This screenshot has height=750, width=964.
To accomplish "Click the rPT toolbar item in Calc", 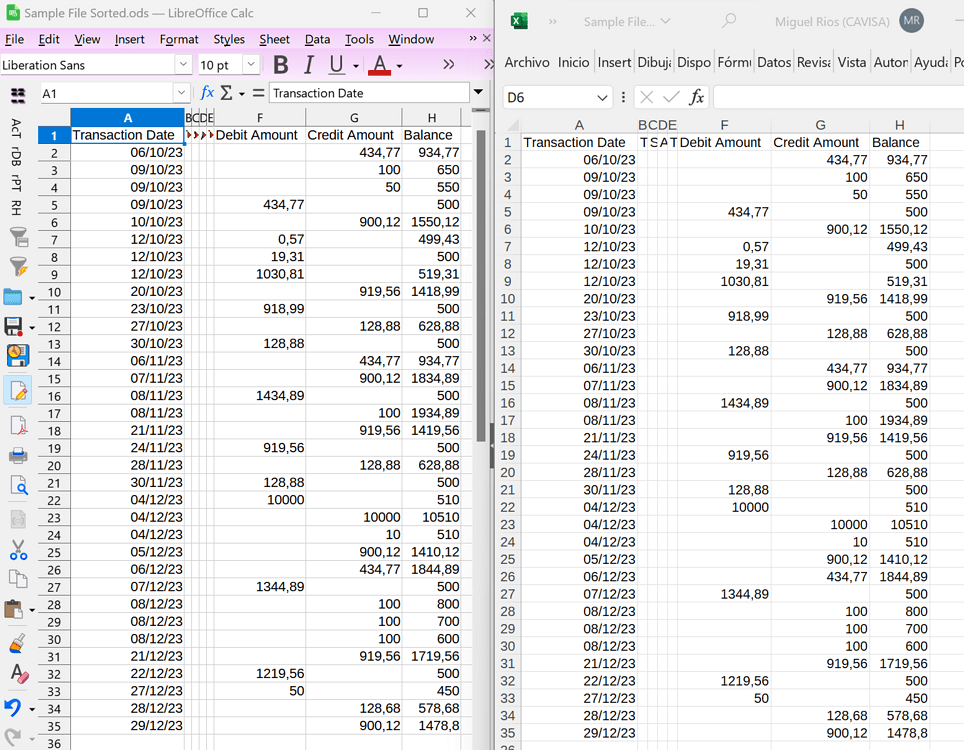I will tap(17, 183).
